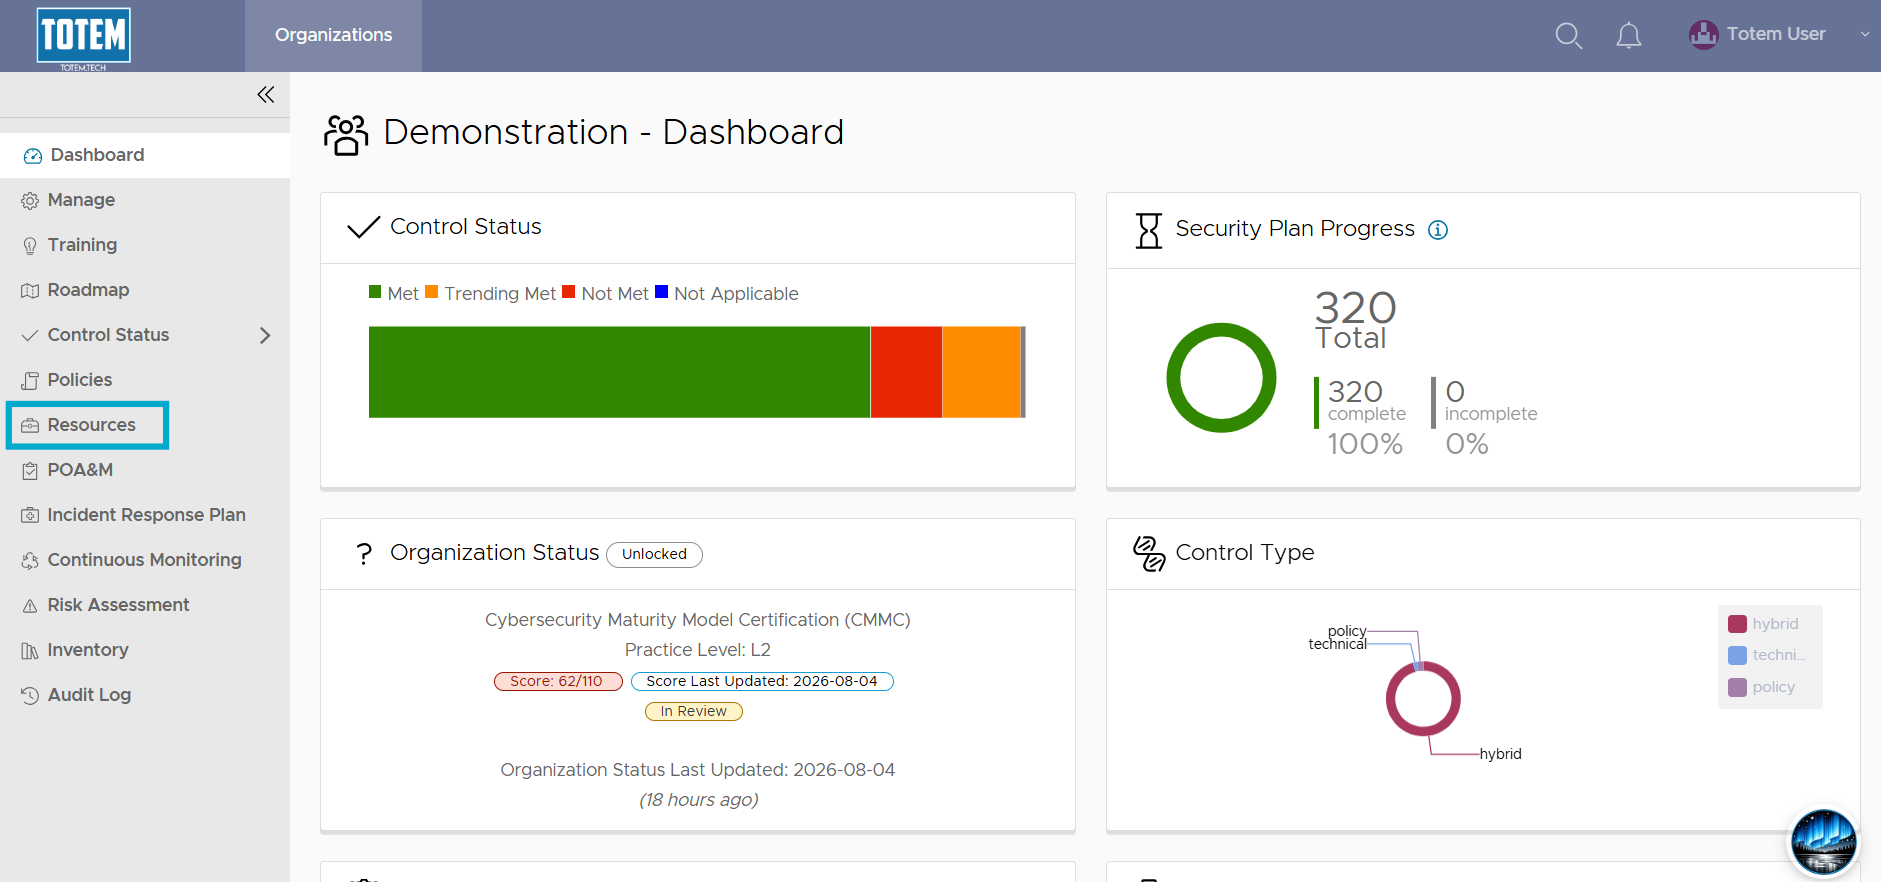Screen dimensions: 1881x882
Task: Open the notifications bell
Action: [x=1629, y=36]
